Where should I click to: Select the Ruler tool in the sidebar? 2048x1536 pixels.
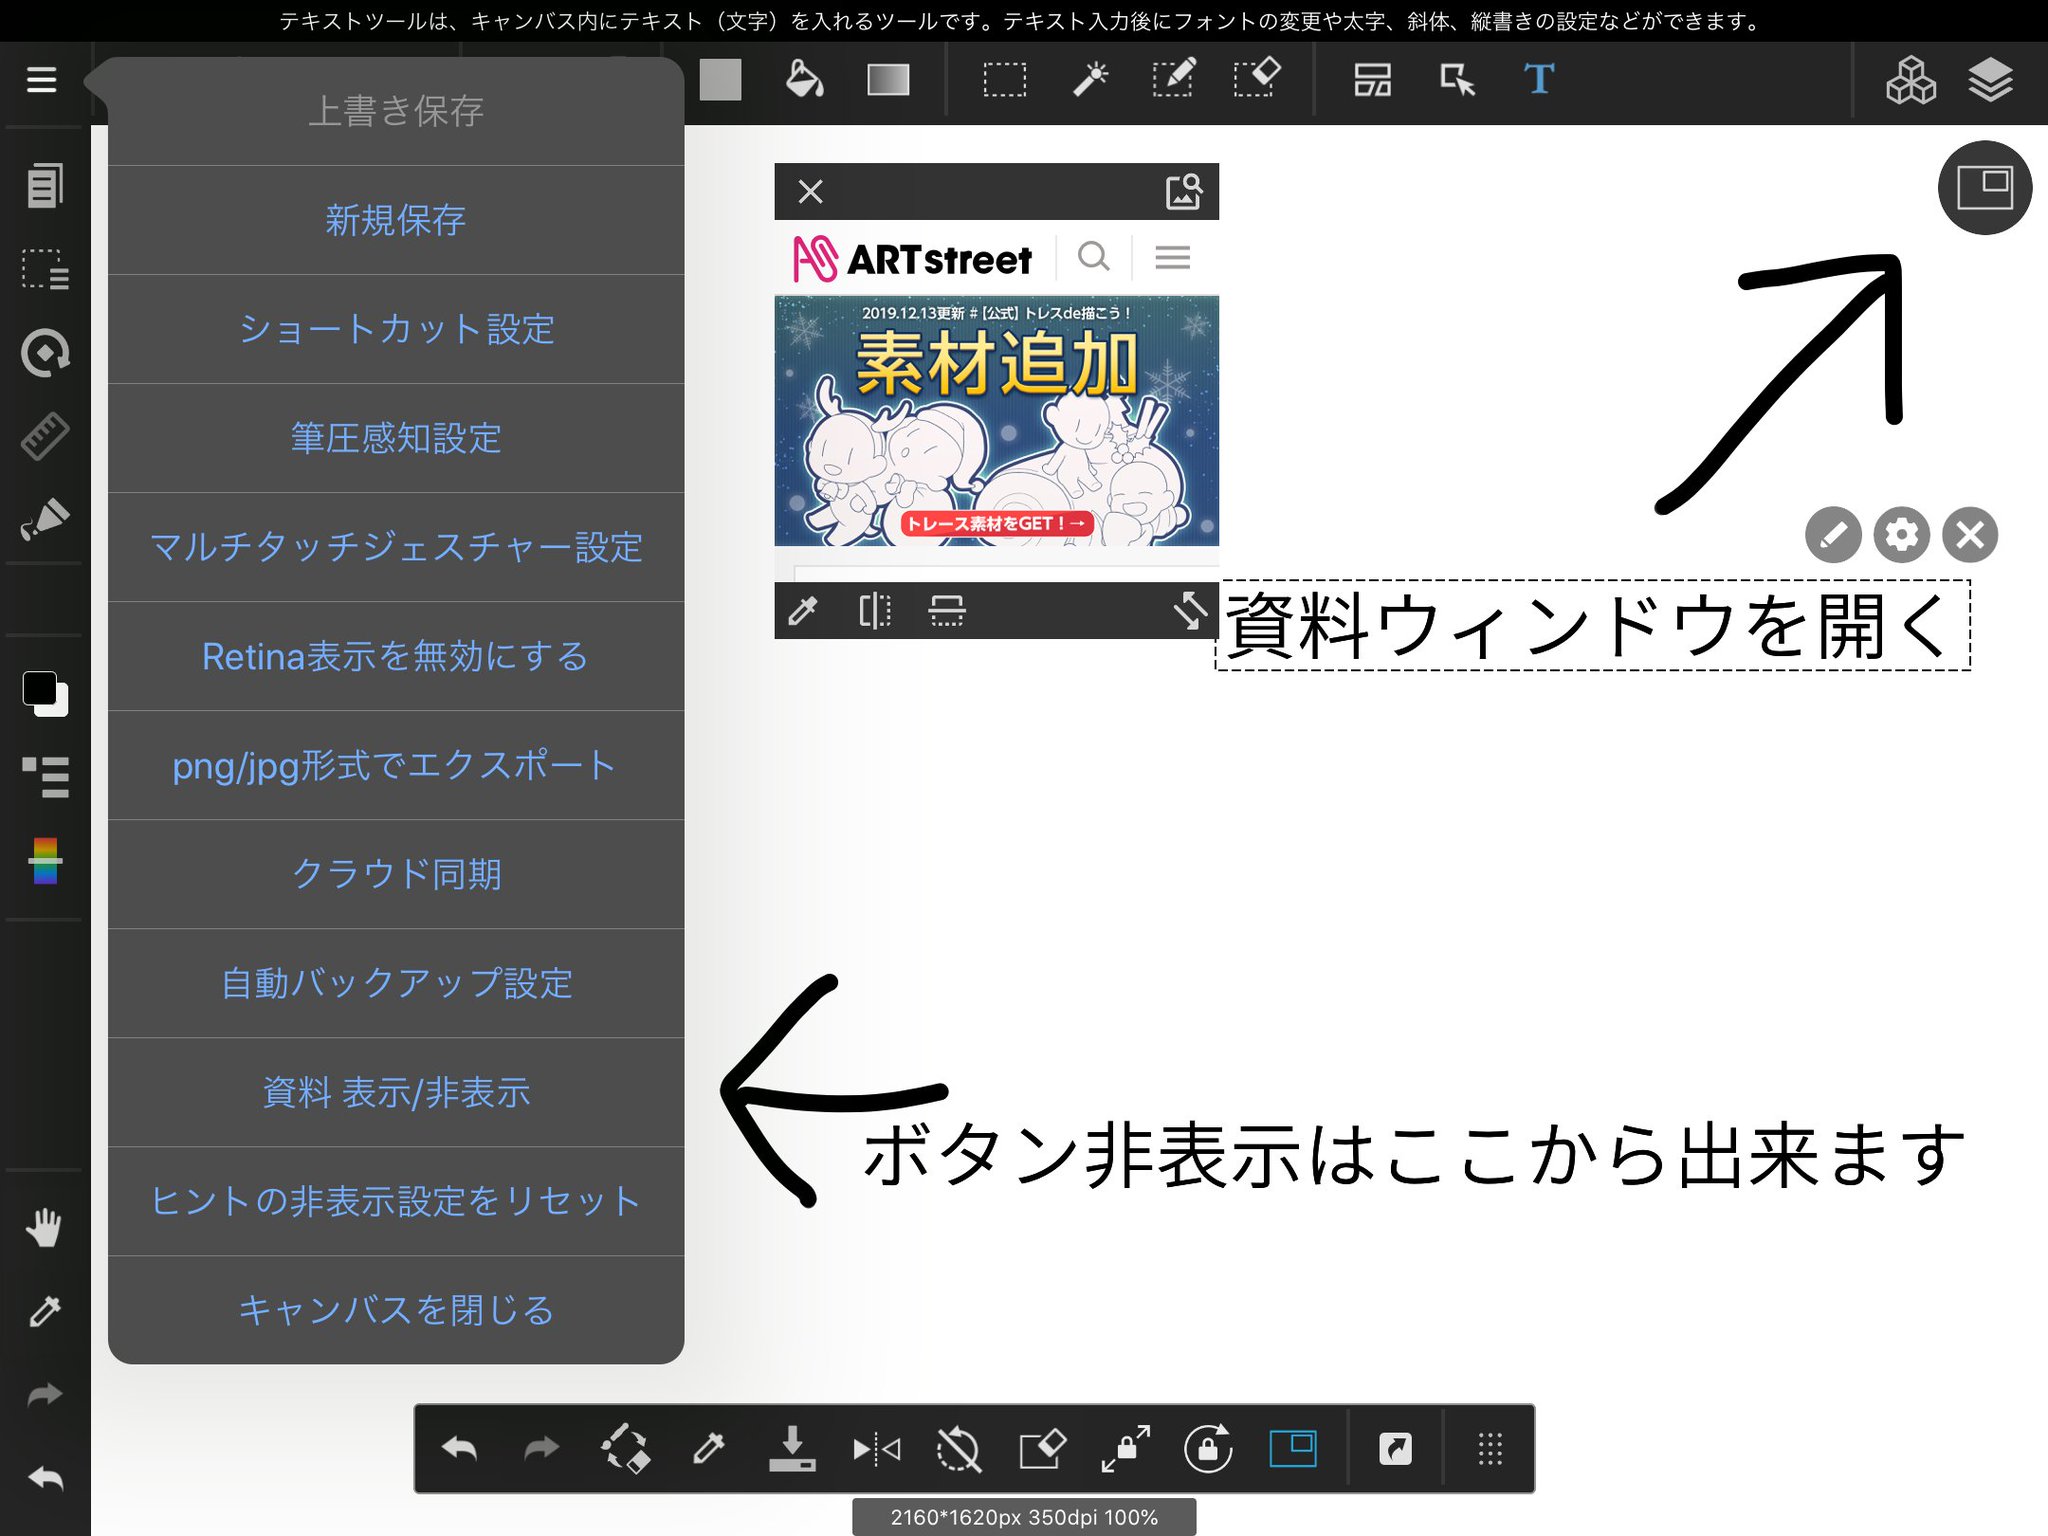tap(44, 434)
